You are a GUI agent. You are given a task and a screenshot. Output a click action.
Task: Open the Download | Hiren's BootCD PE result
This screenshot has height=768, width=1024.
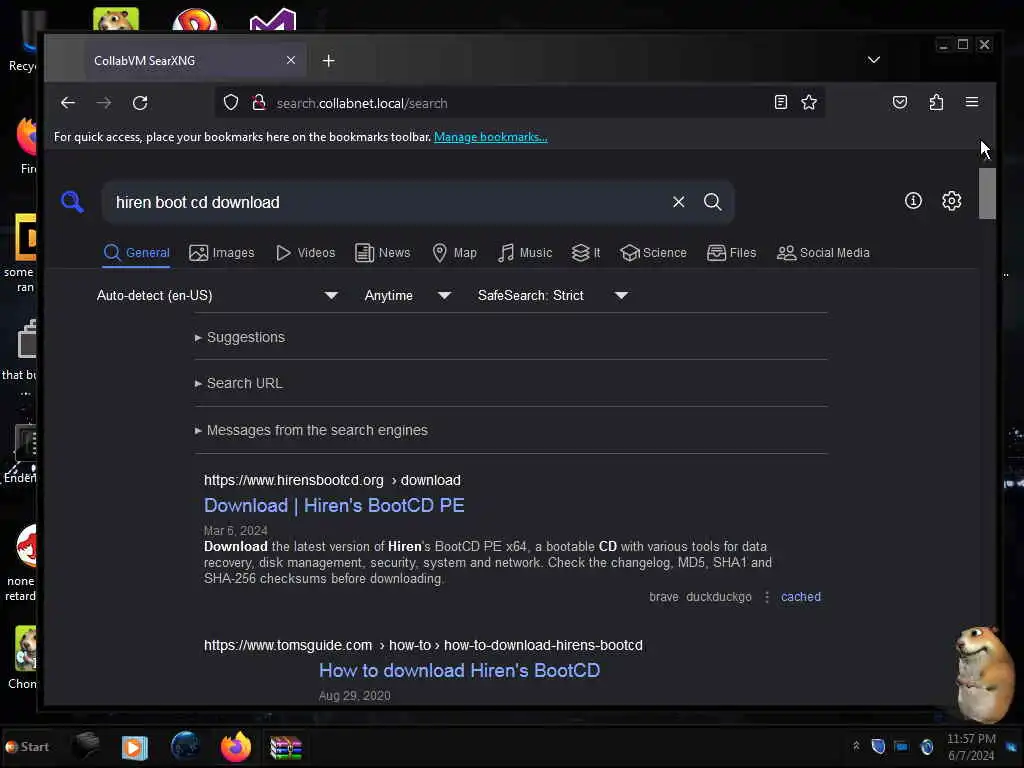tap(334, 505)
